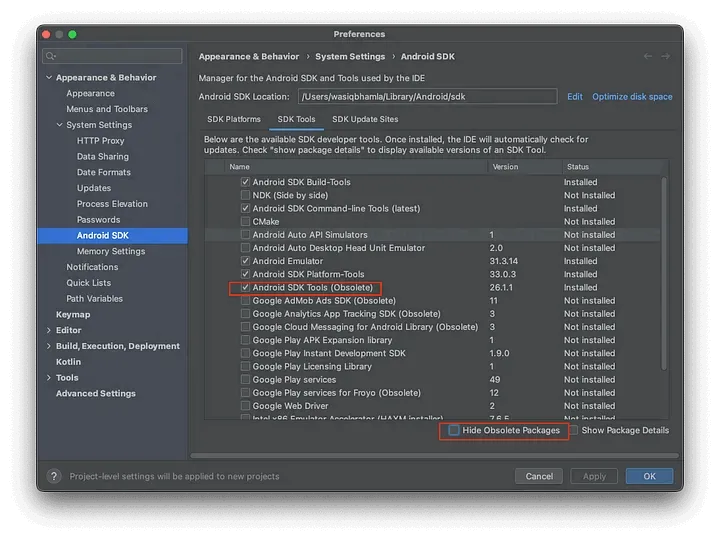Uncheck Android SDK Platform-Tools checkbox
This screenshot has height=540, width=720.
[245, 274]
